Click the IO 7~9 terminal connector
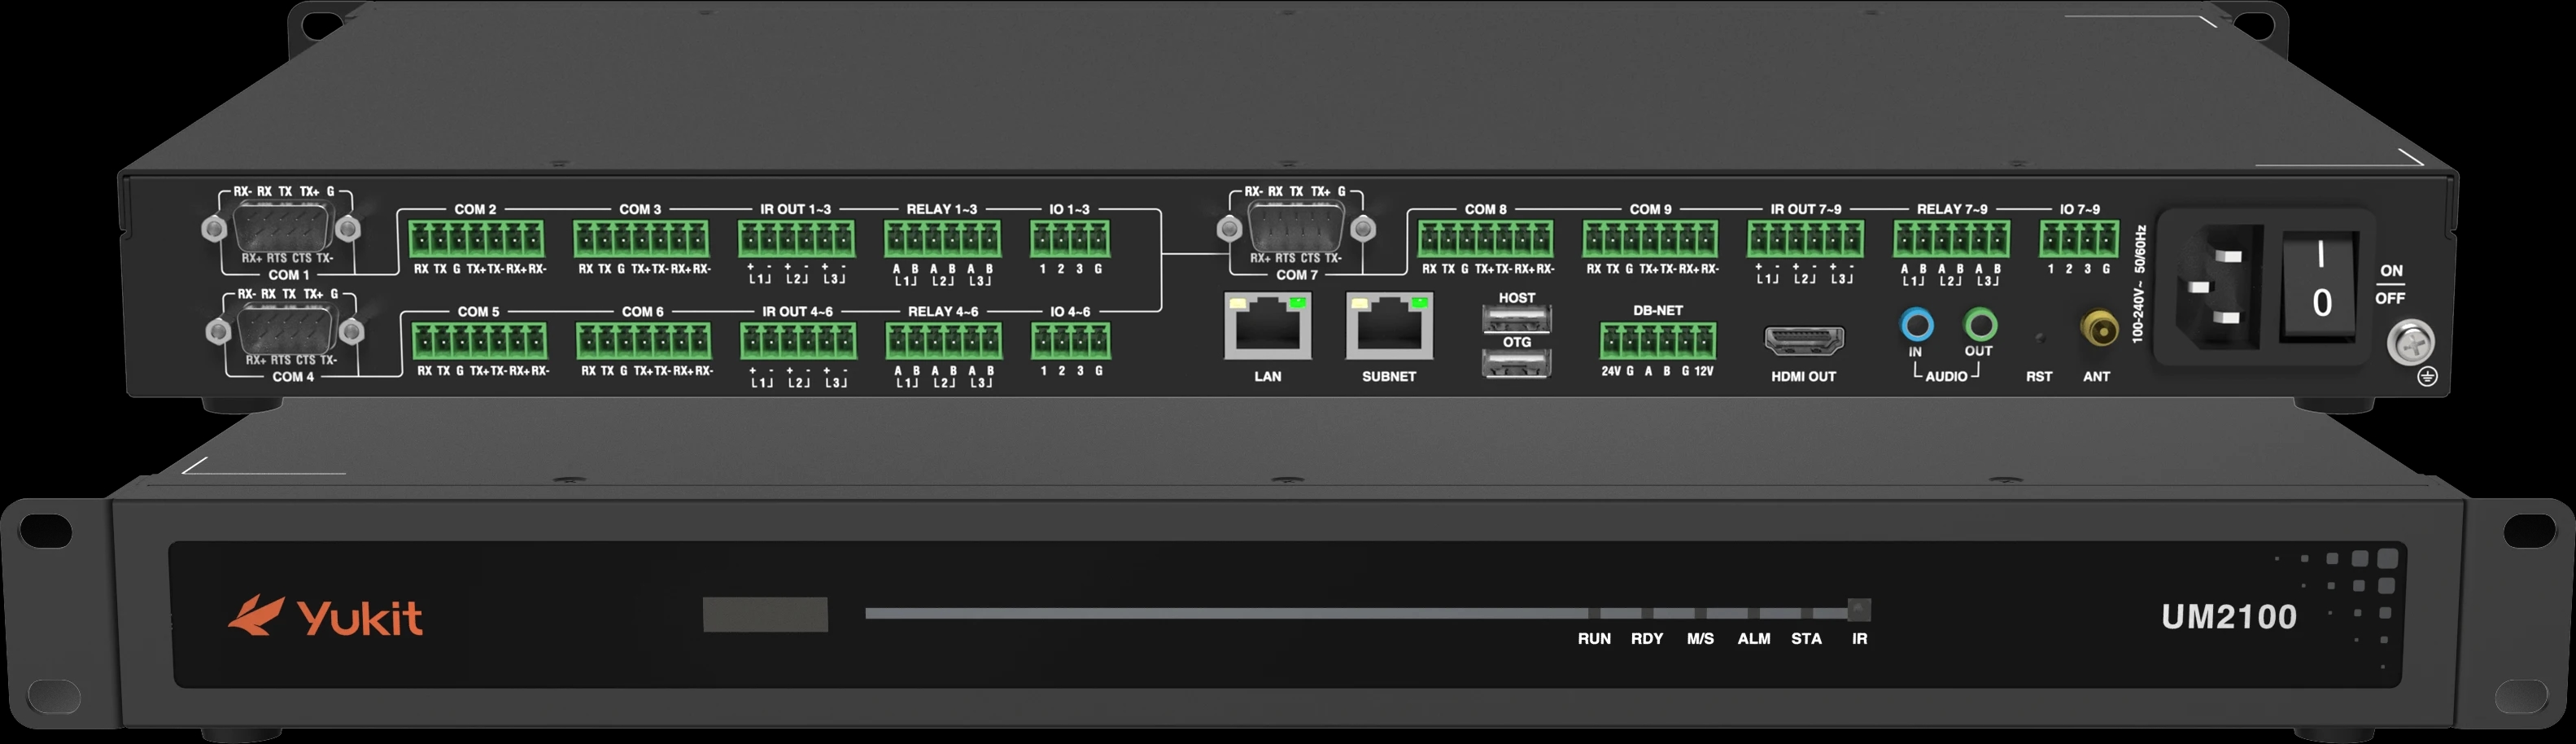The width and height of the screenshot is (2576, 744). (x=2080, y=240)
